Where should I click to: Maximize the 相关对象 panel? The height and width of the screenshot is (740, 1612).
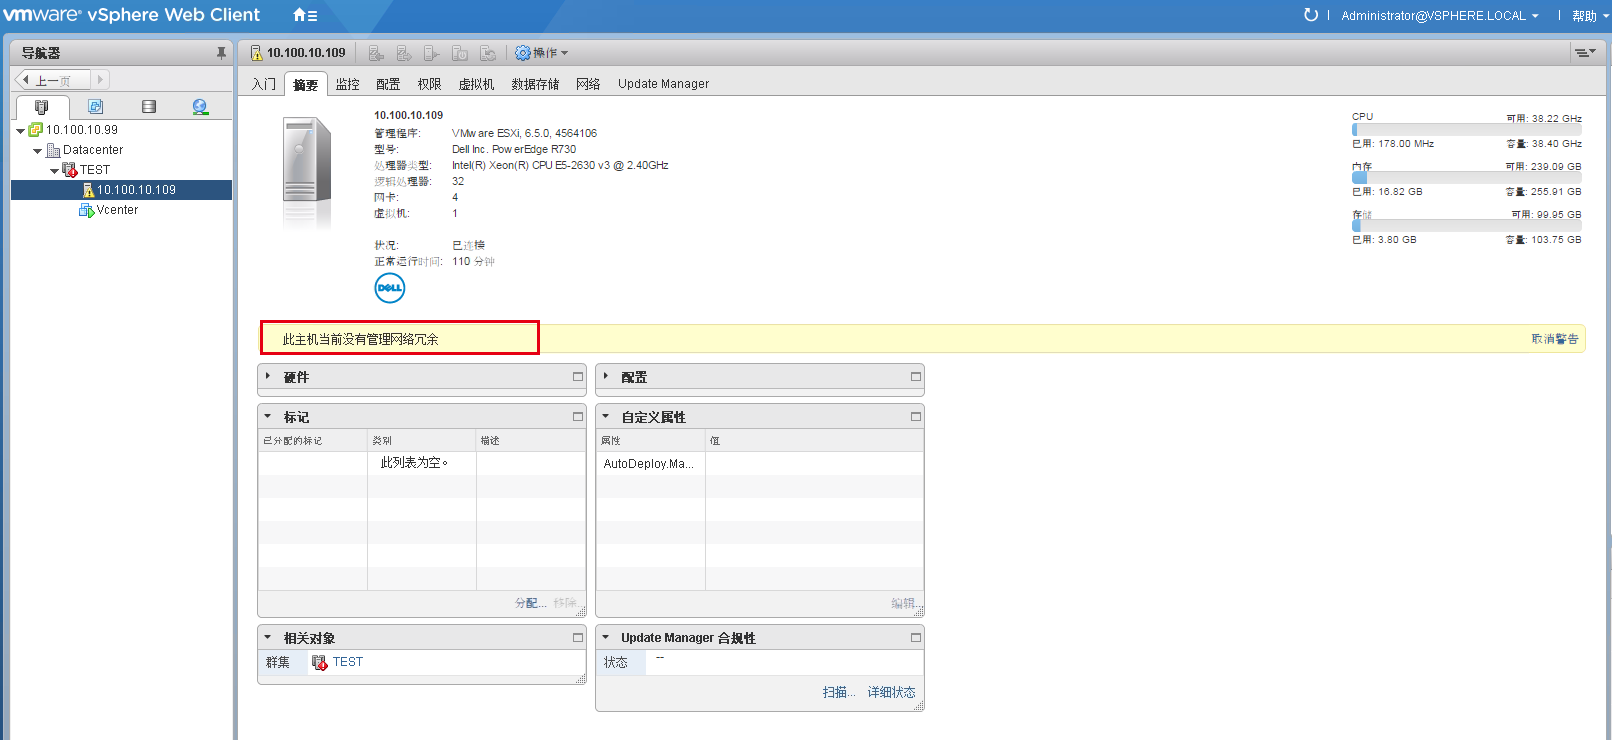click(578, 638)
